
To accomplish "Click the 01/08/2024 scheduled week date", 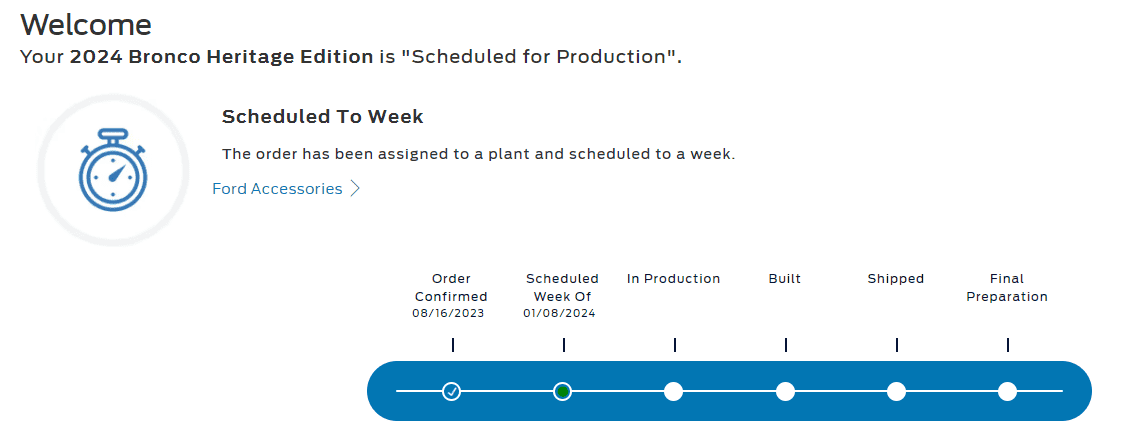I will 560,314.
